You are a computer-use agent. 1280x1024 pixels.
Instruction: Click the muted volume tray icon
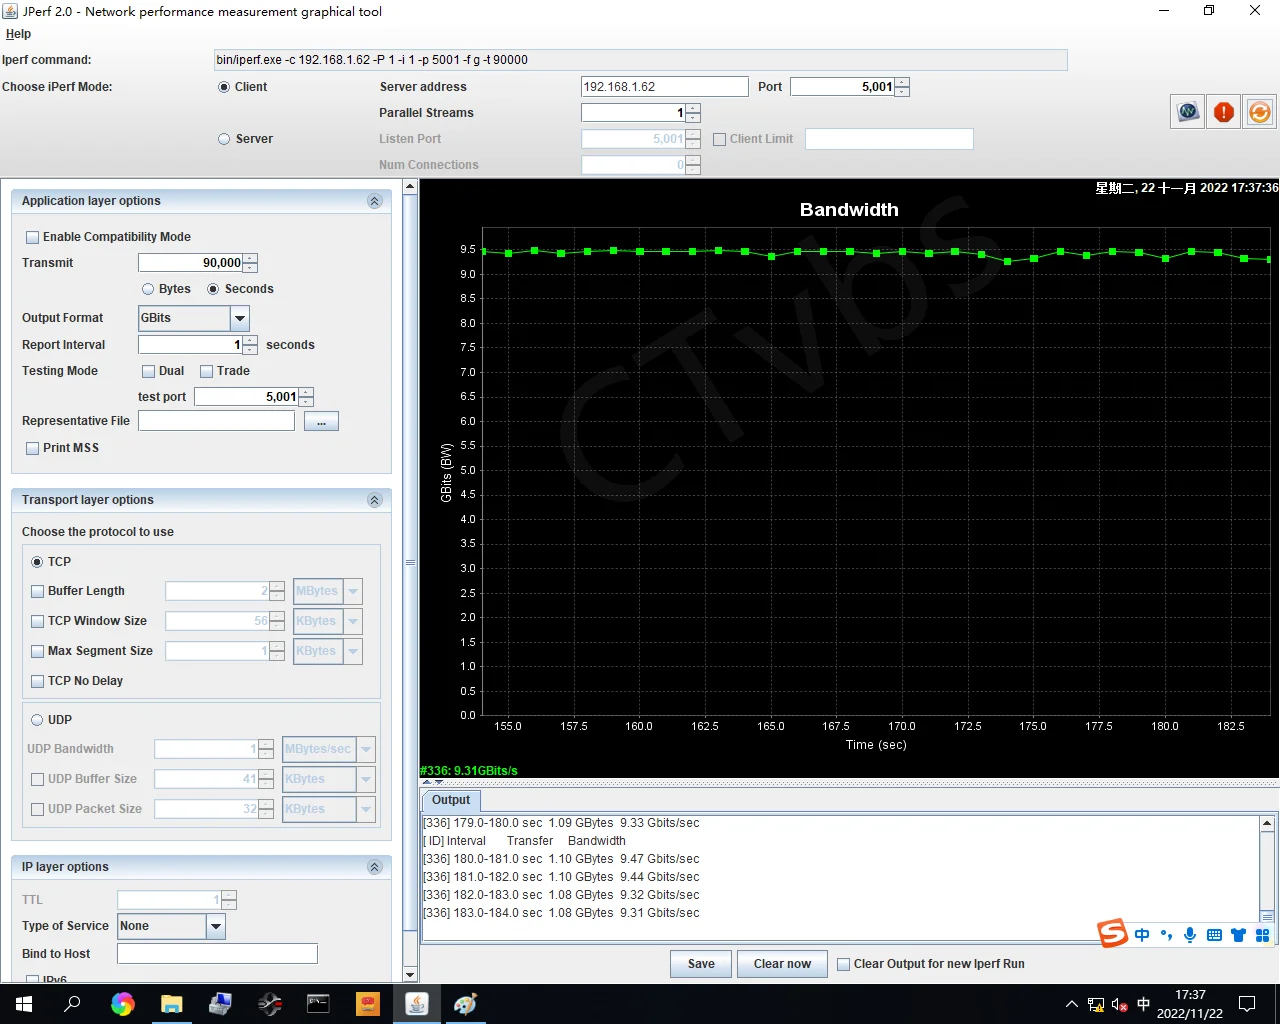1120,1004
